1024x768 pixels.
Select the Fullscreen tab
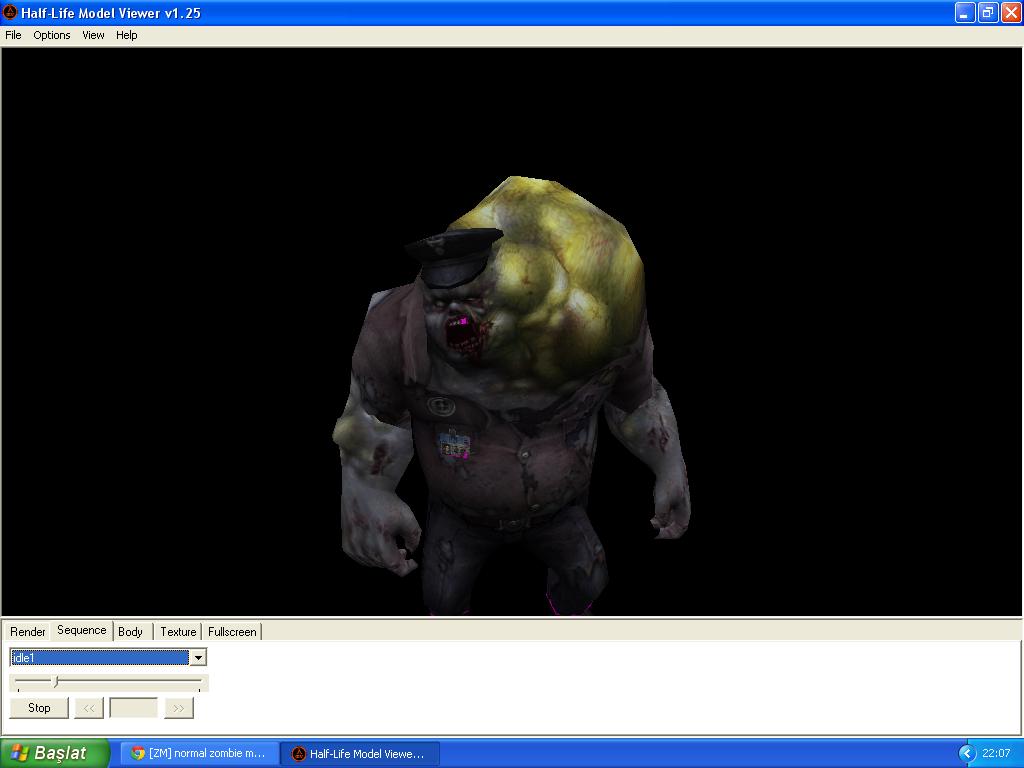click(232, 632)
